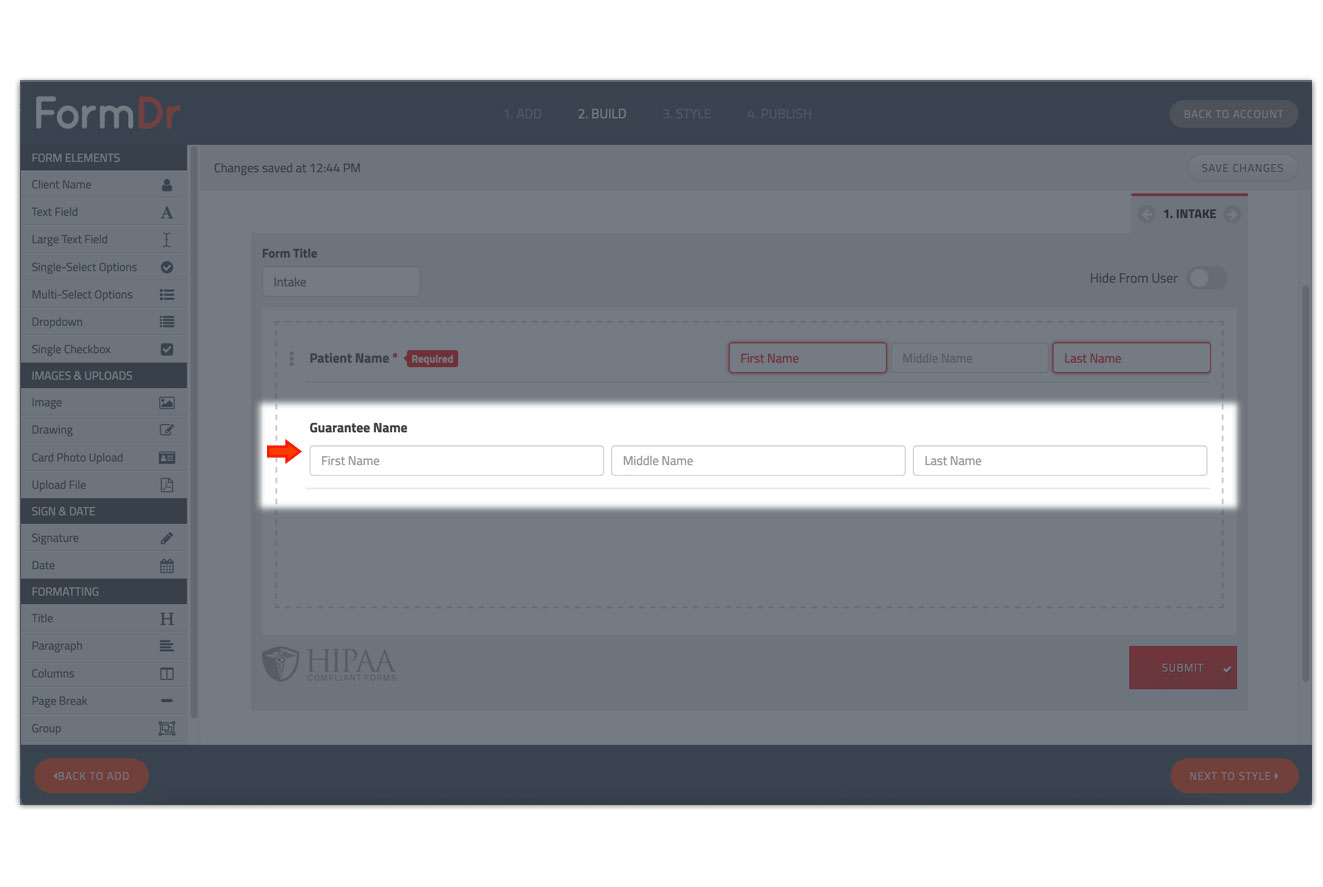Add a Signature element
This screenshot has height=887, width=1323.
[104, 538]
